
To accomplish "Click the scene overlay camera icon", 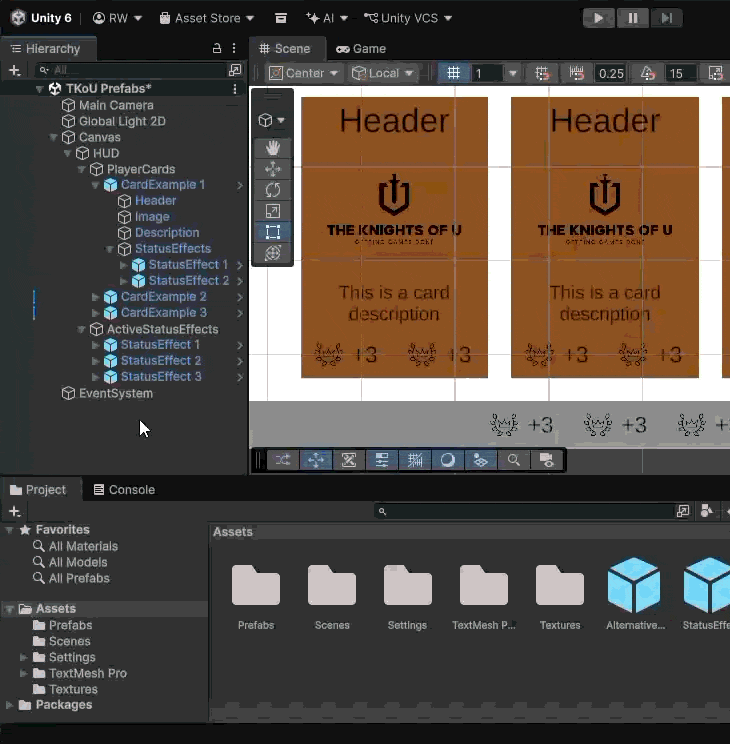I will click(546, 460).
